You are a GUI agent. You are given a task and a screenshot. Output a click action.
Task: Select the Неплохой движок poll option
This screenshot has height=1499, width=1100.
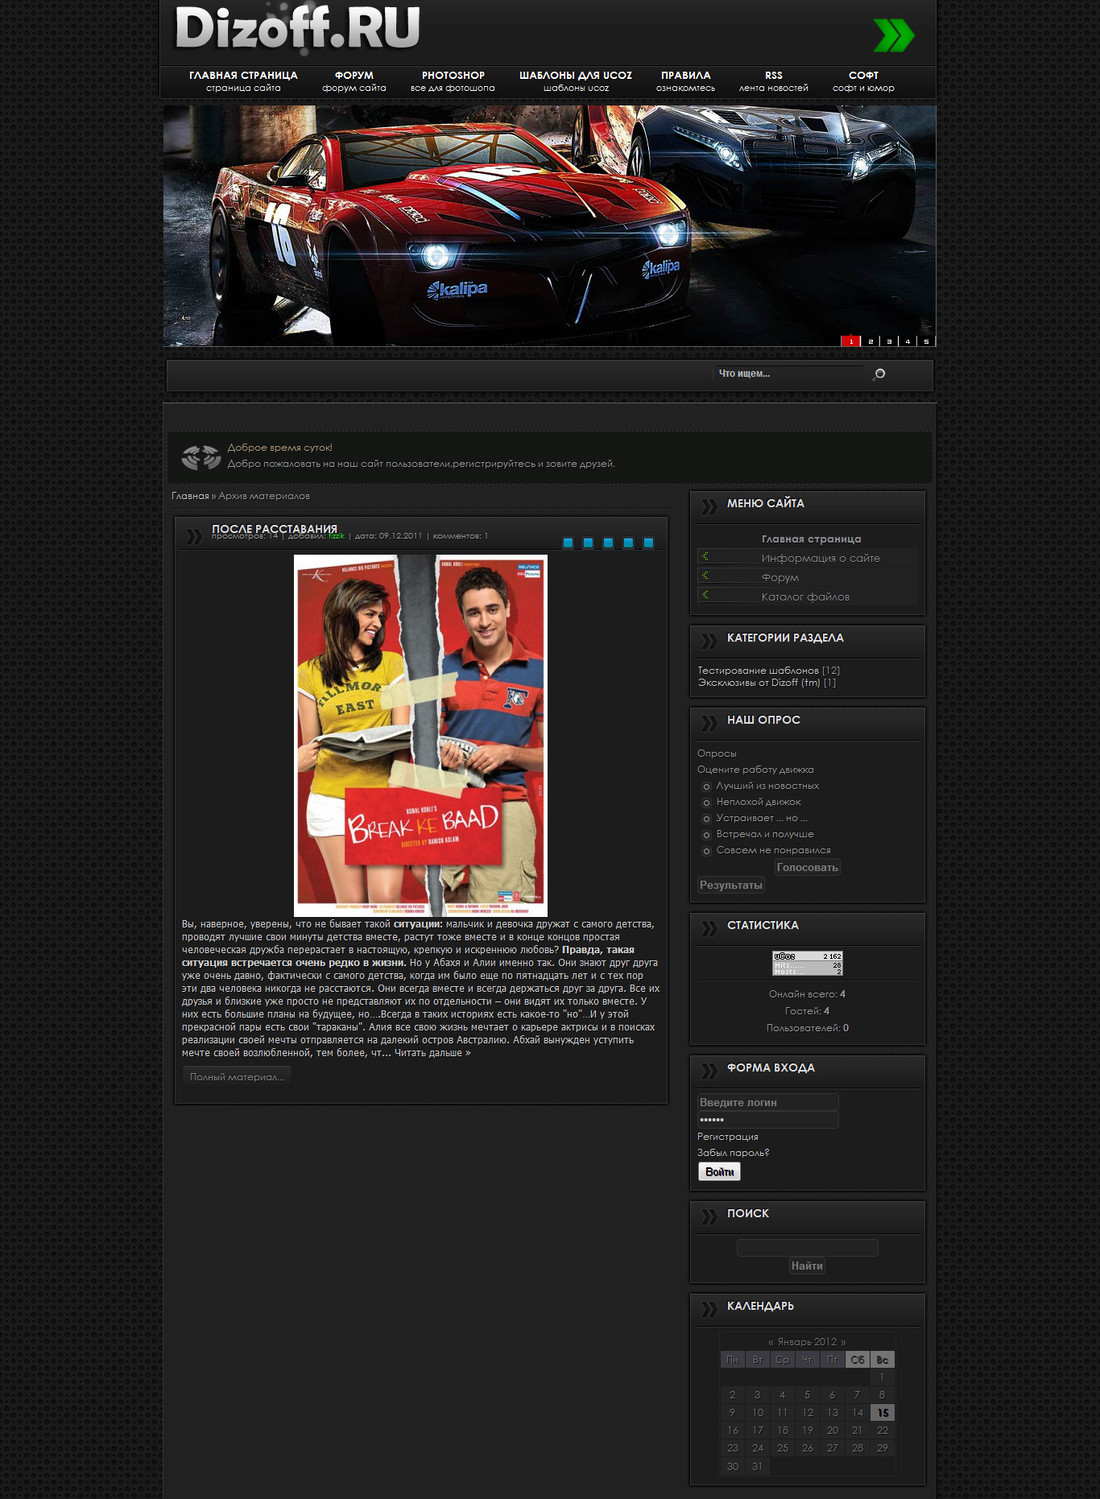coord(709,801)
